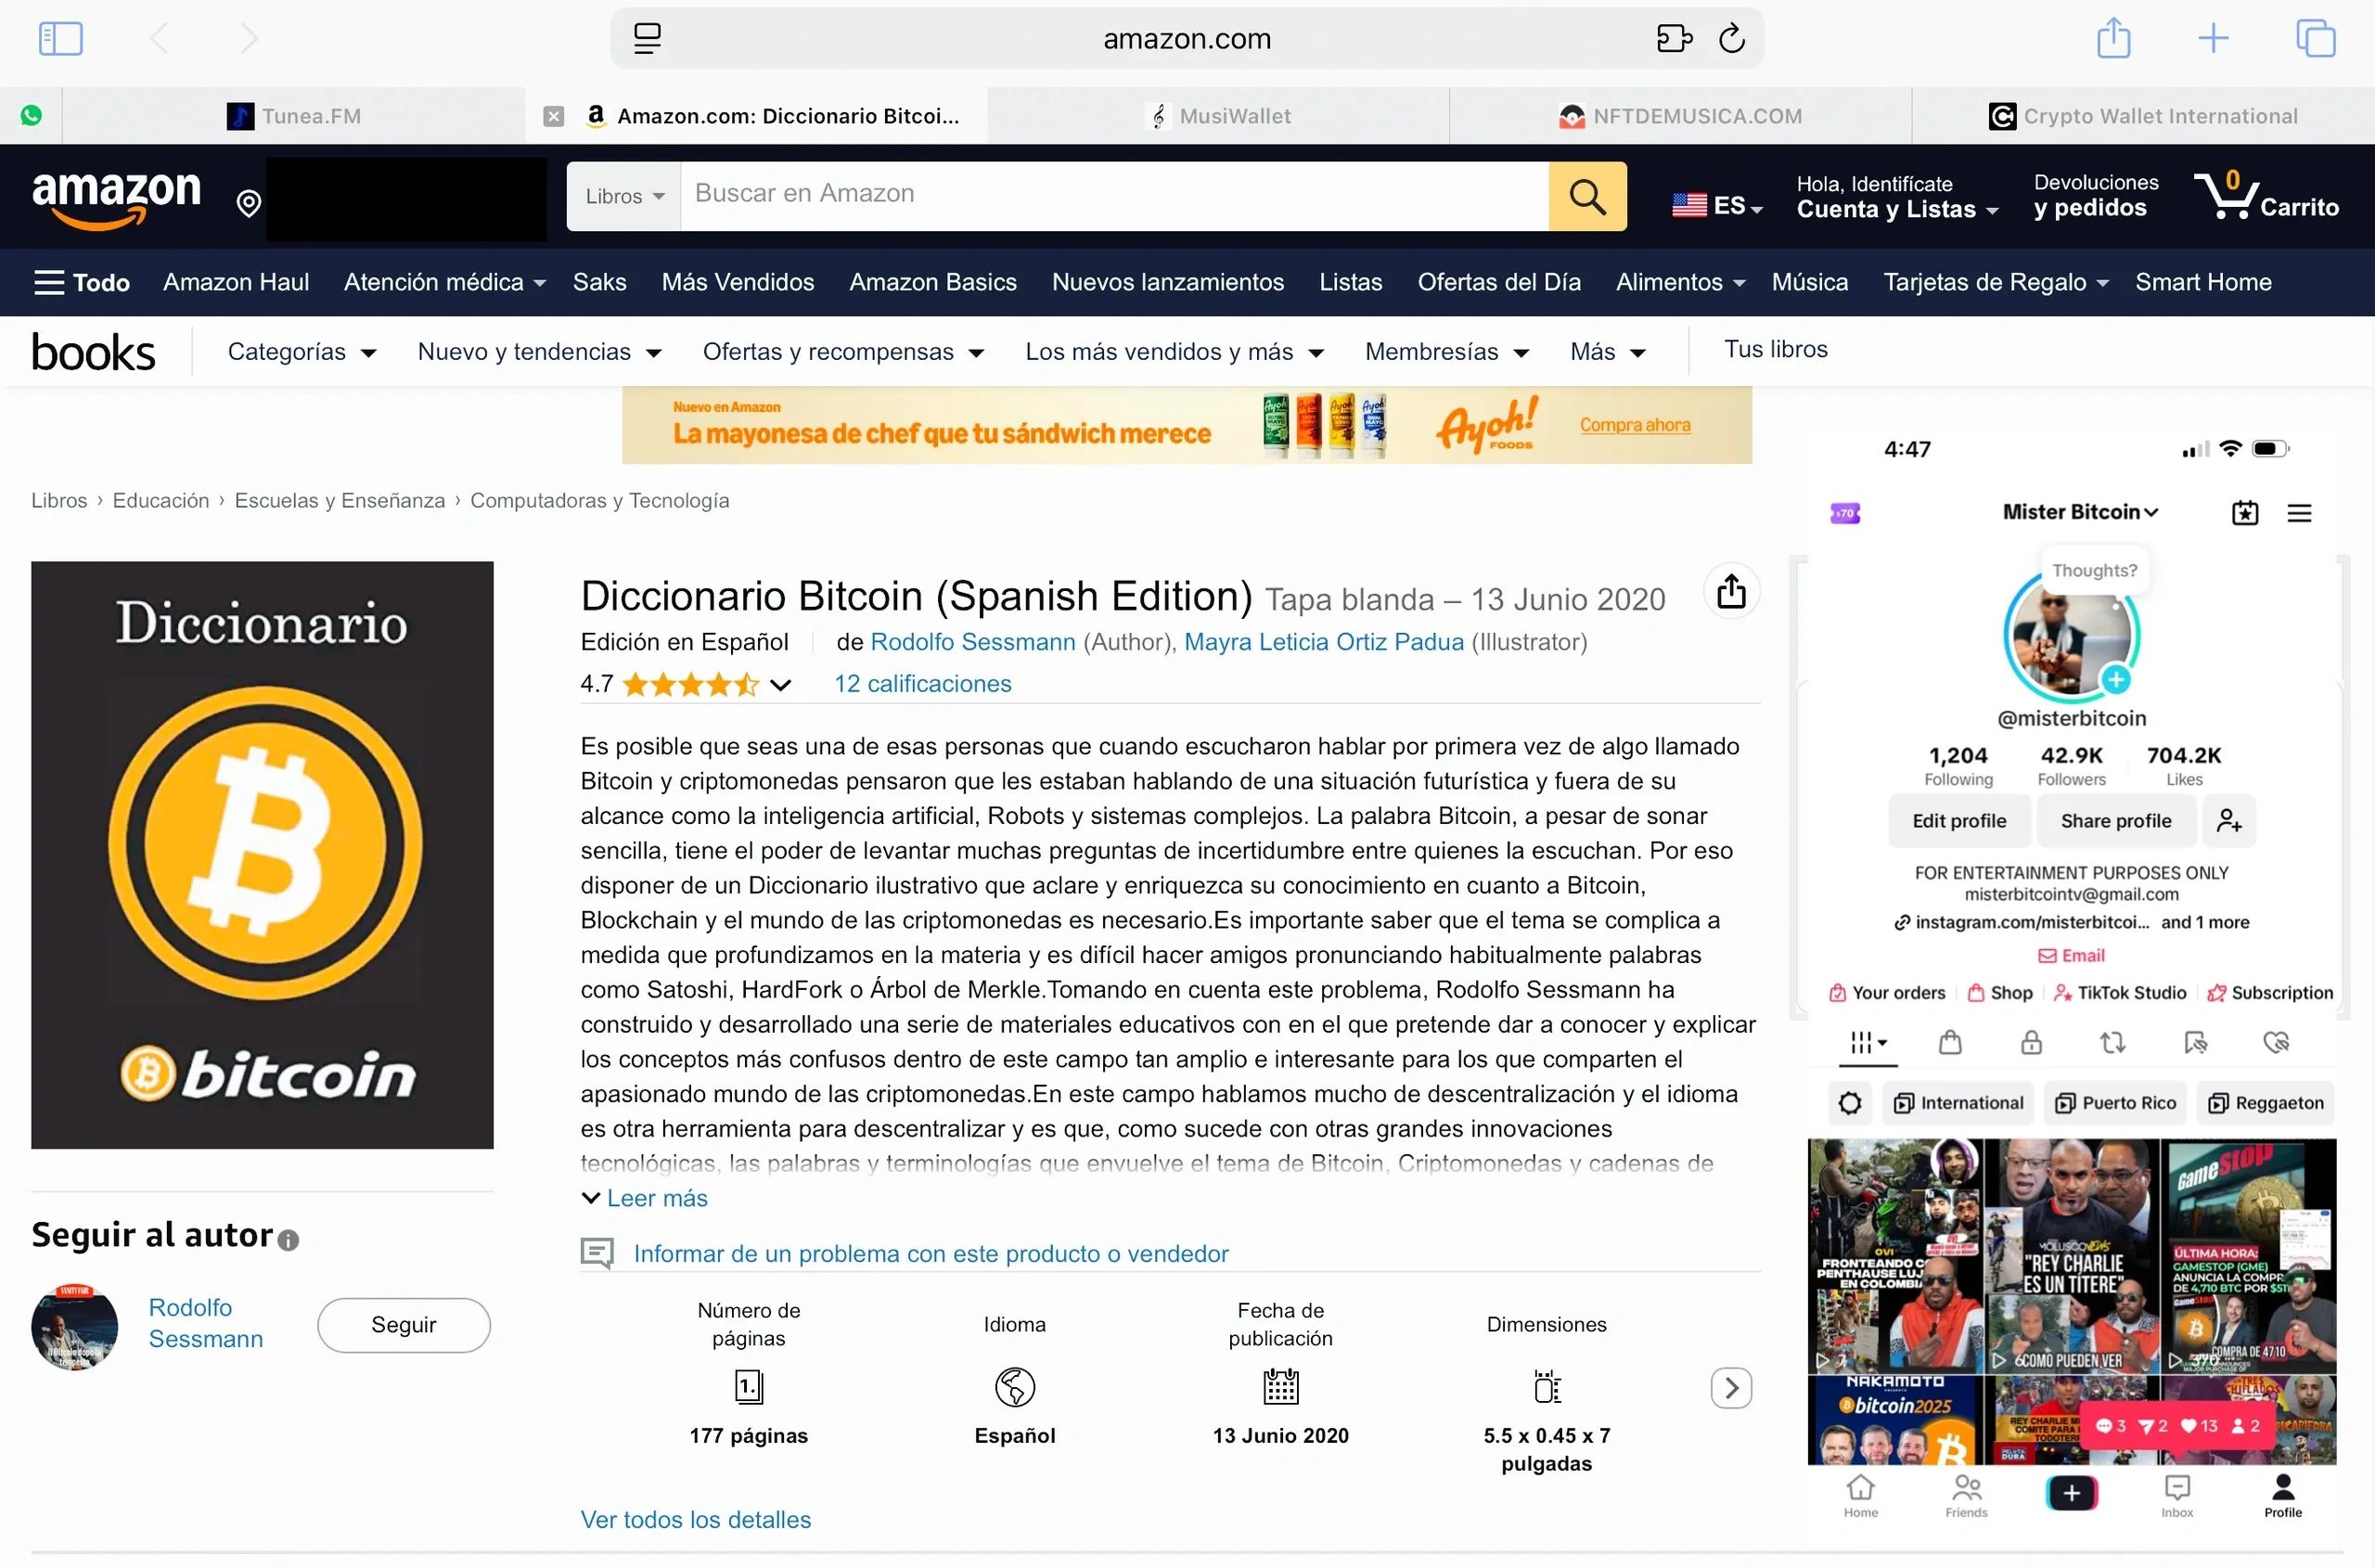Viewport: 2375px width, 1568px height.
Task: Open Ver todos los detalles link
Action: [696, 1520]
